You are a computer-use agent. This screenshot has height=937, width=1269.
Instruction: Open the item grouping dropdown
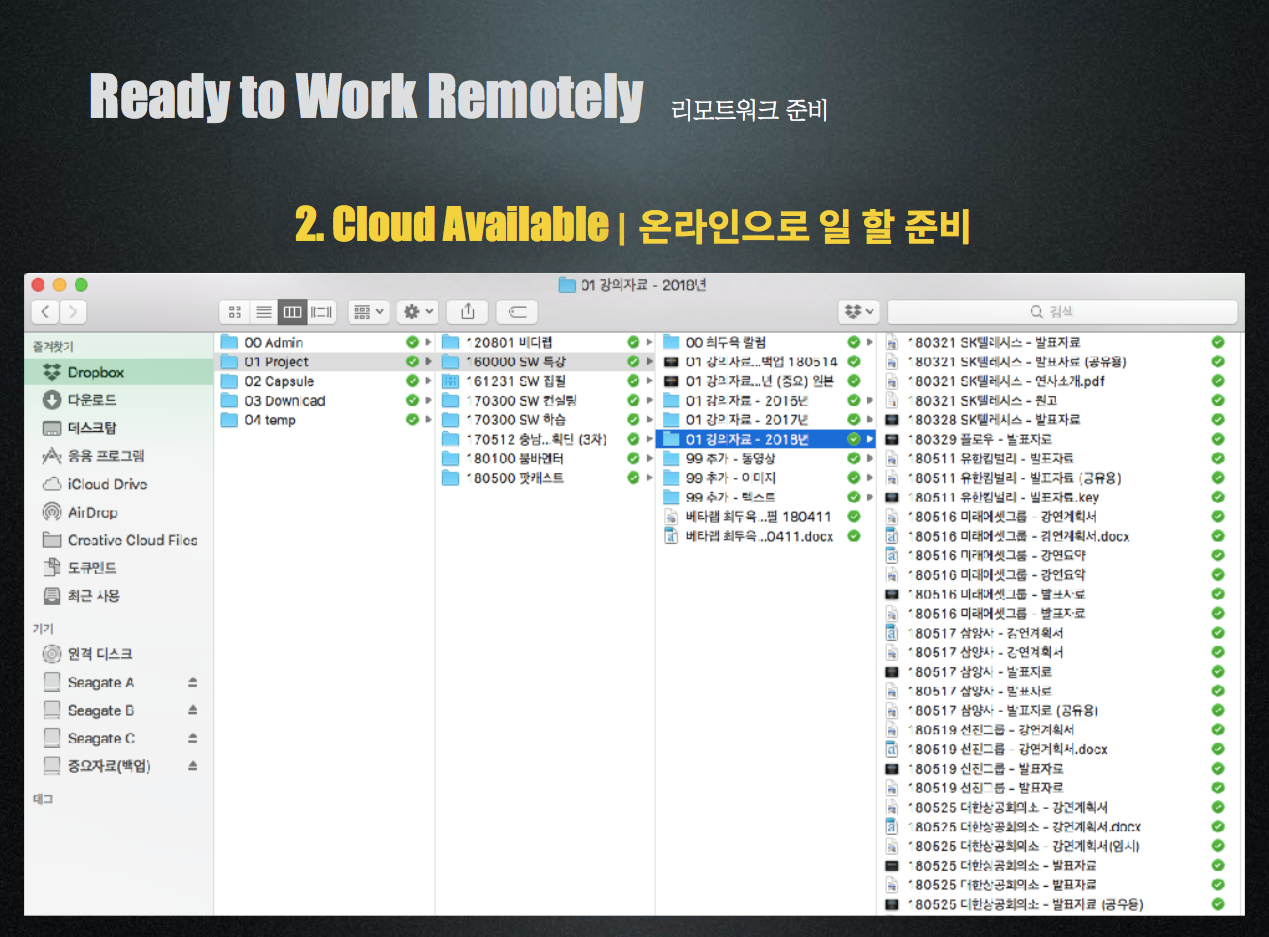tap(368, 311)
